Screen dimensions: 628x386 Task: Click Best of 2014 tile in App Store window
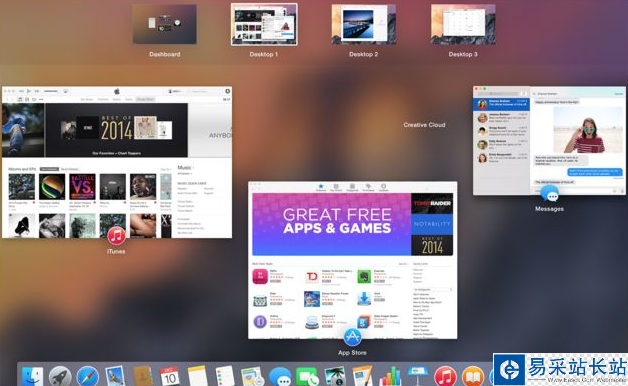coord(432,245)
